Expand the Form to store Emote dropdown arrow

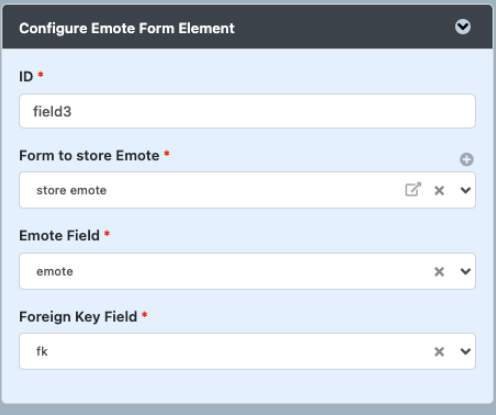[465, 190]
